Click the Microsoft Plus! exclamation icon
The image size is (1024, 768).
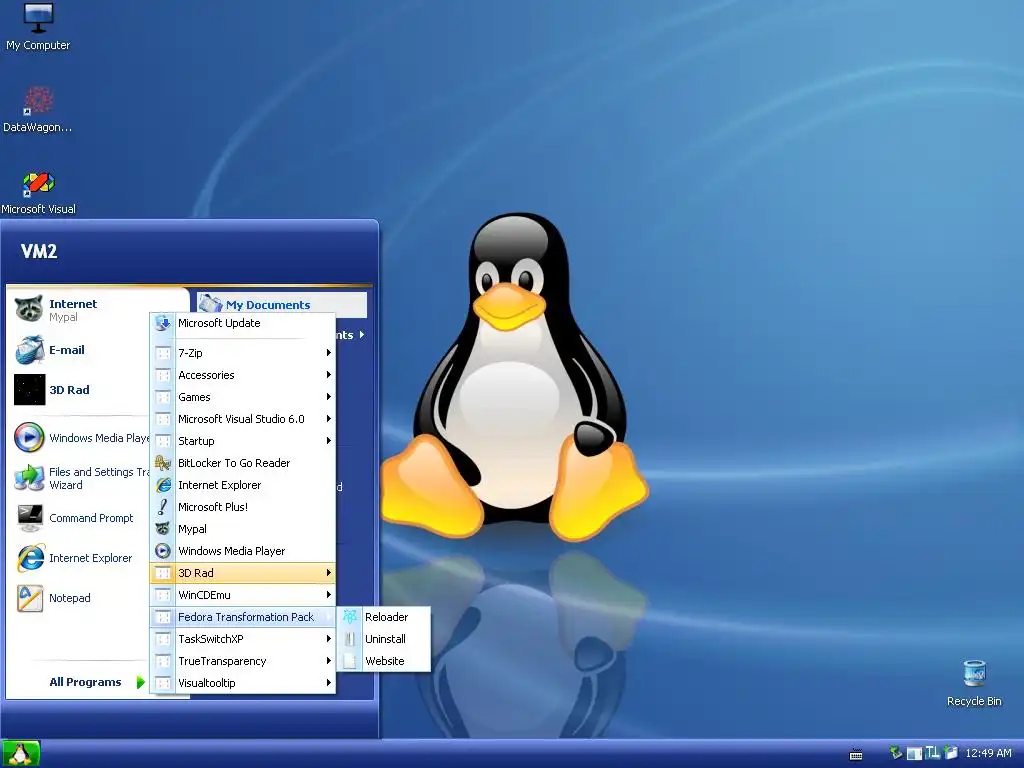[x=163, y=507]
